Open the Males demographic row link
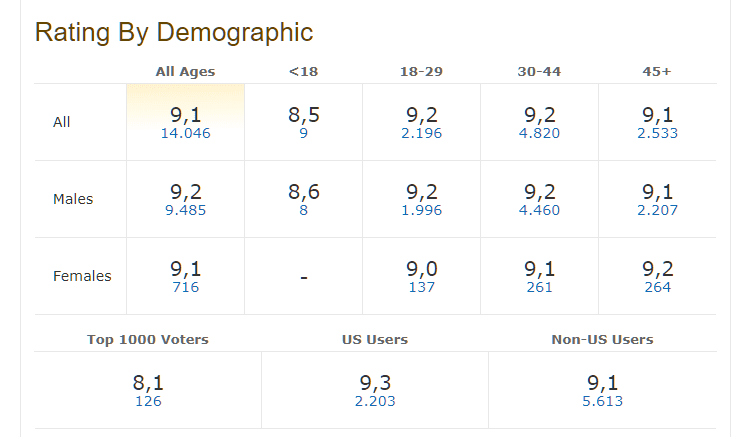This screenshot has height=437, width=747. (73, 199)
